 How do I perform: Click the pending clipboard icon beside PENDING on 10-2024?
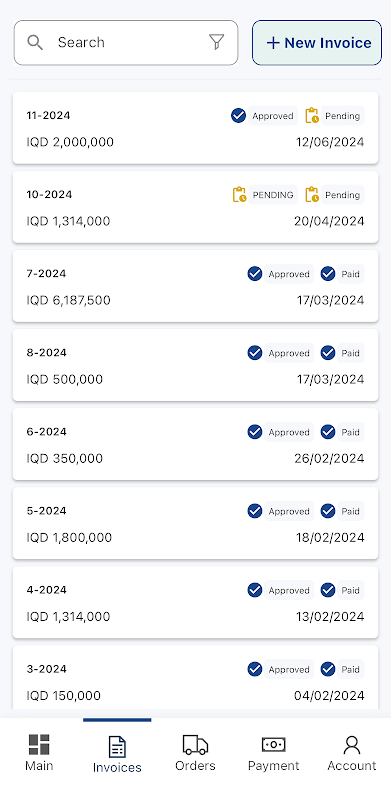coord(239,195)
